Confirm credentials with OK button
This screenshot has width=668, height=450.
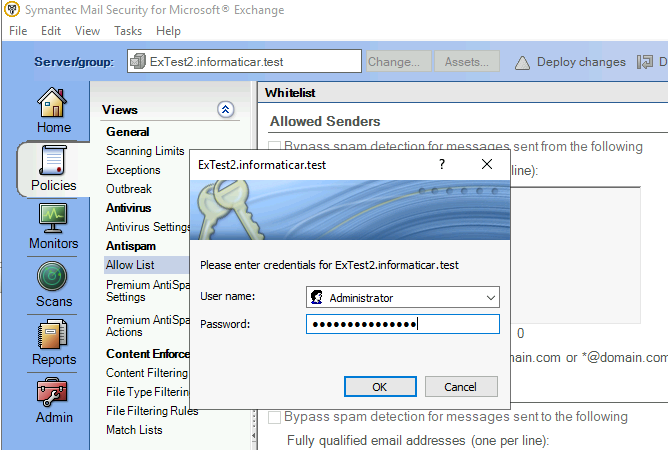pos(380,387)
